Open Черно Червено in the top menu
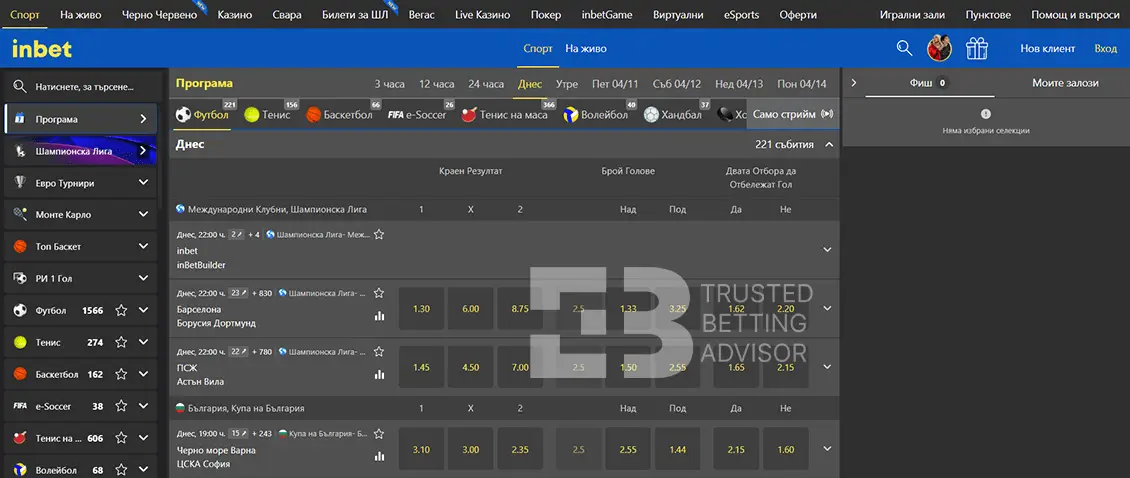 coord(159,14)
